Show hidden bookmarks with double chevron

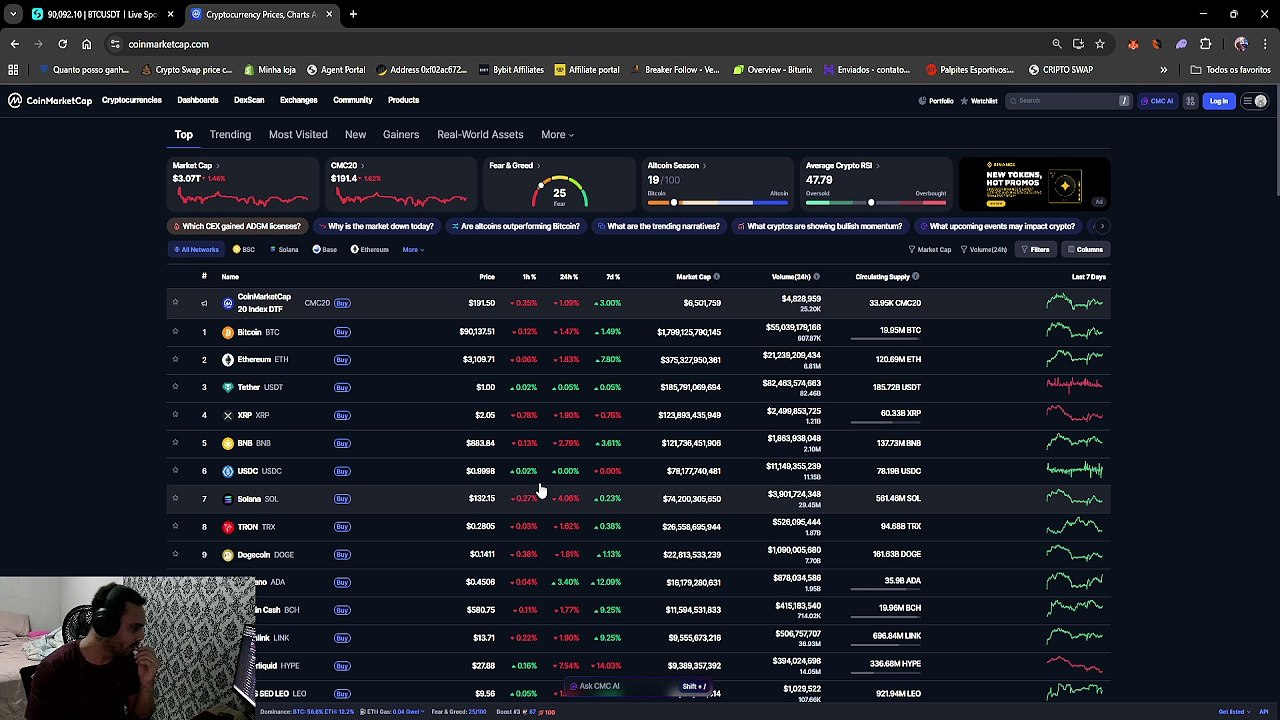1163,70
